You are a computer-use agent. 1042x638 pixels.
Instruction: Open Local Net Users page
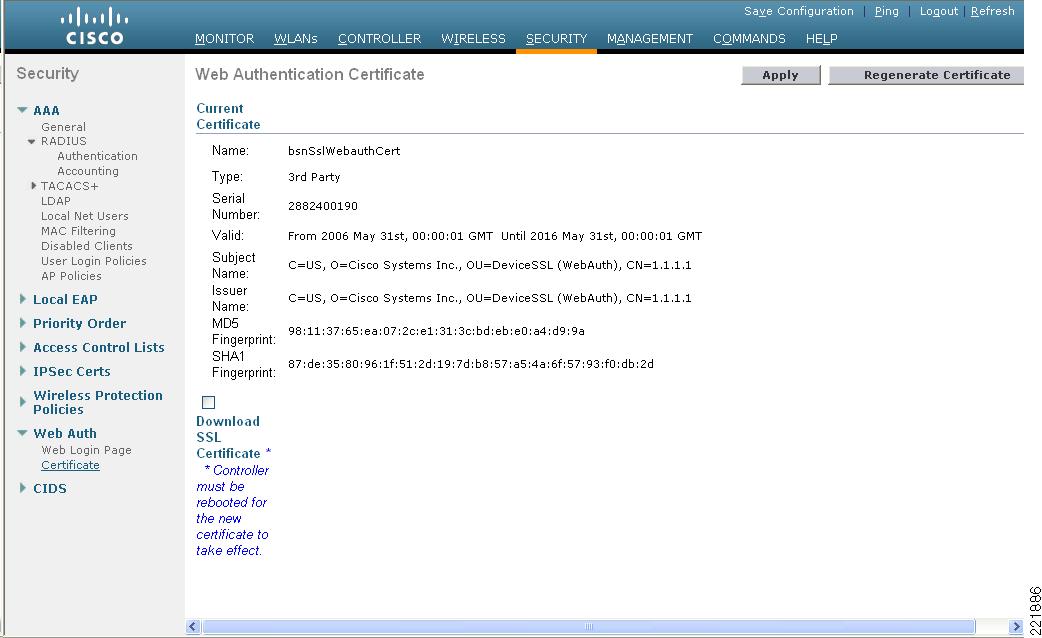[84, 216]
